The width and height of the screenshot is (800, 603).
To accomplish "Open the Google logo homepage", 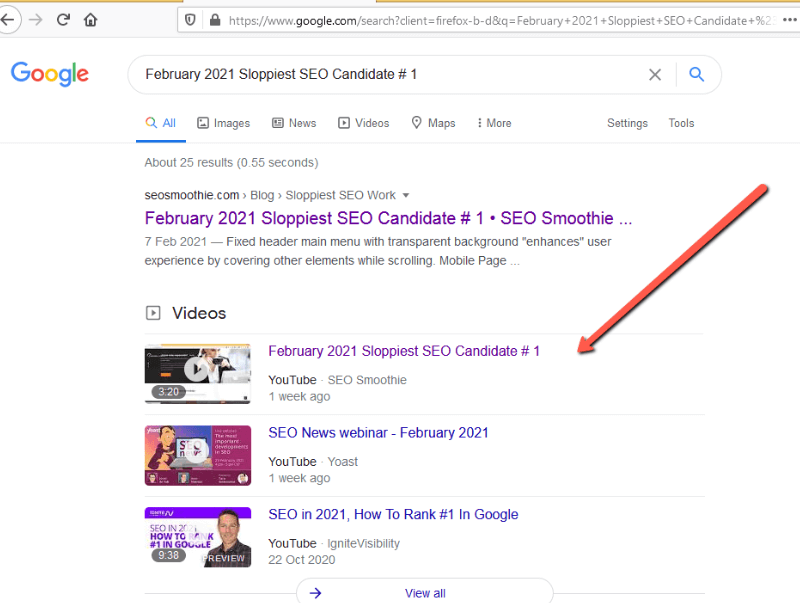I will tap(50, 74).
